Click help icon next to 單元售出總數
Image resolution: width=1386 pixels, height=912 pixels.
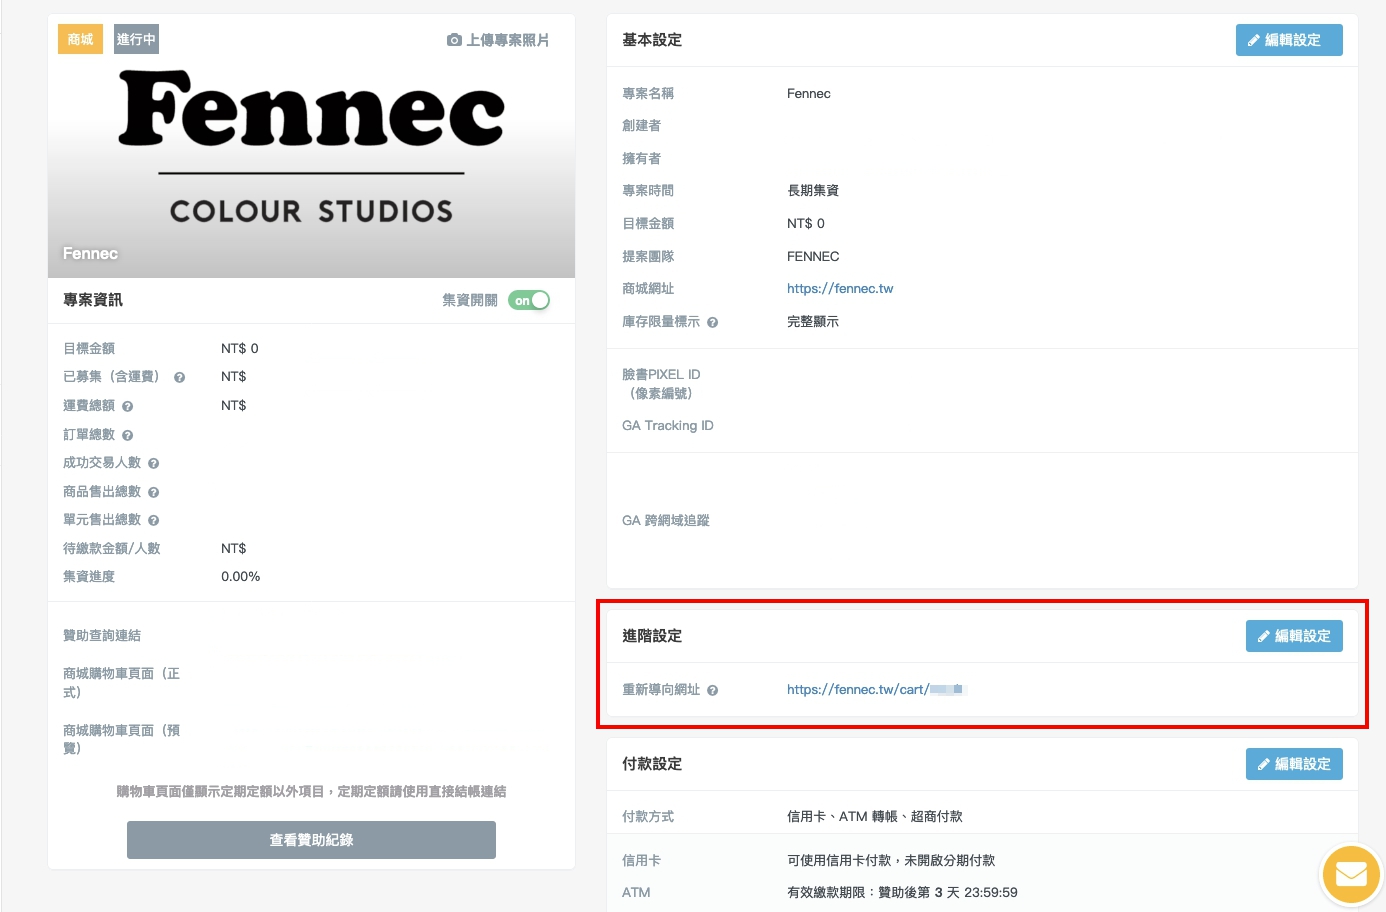point(154,520)
